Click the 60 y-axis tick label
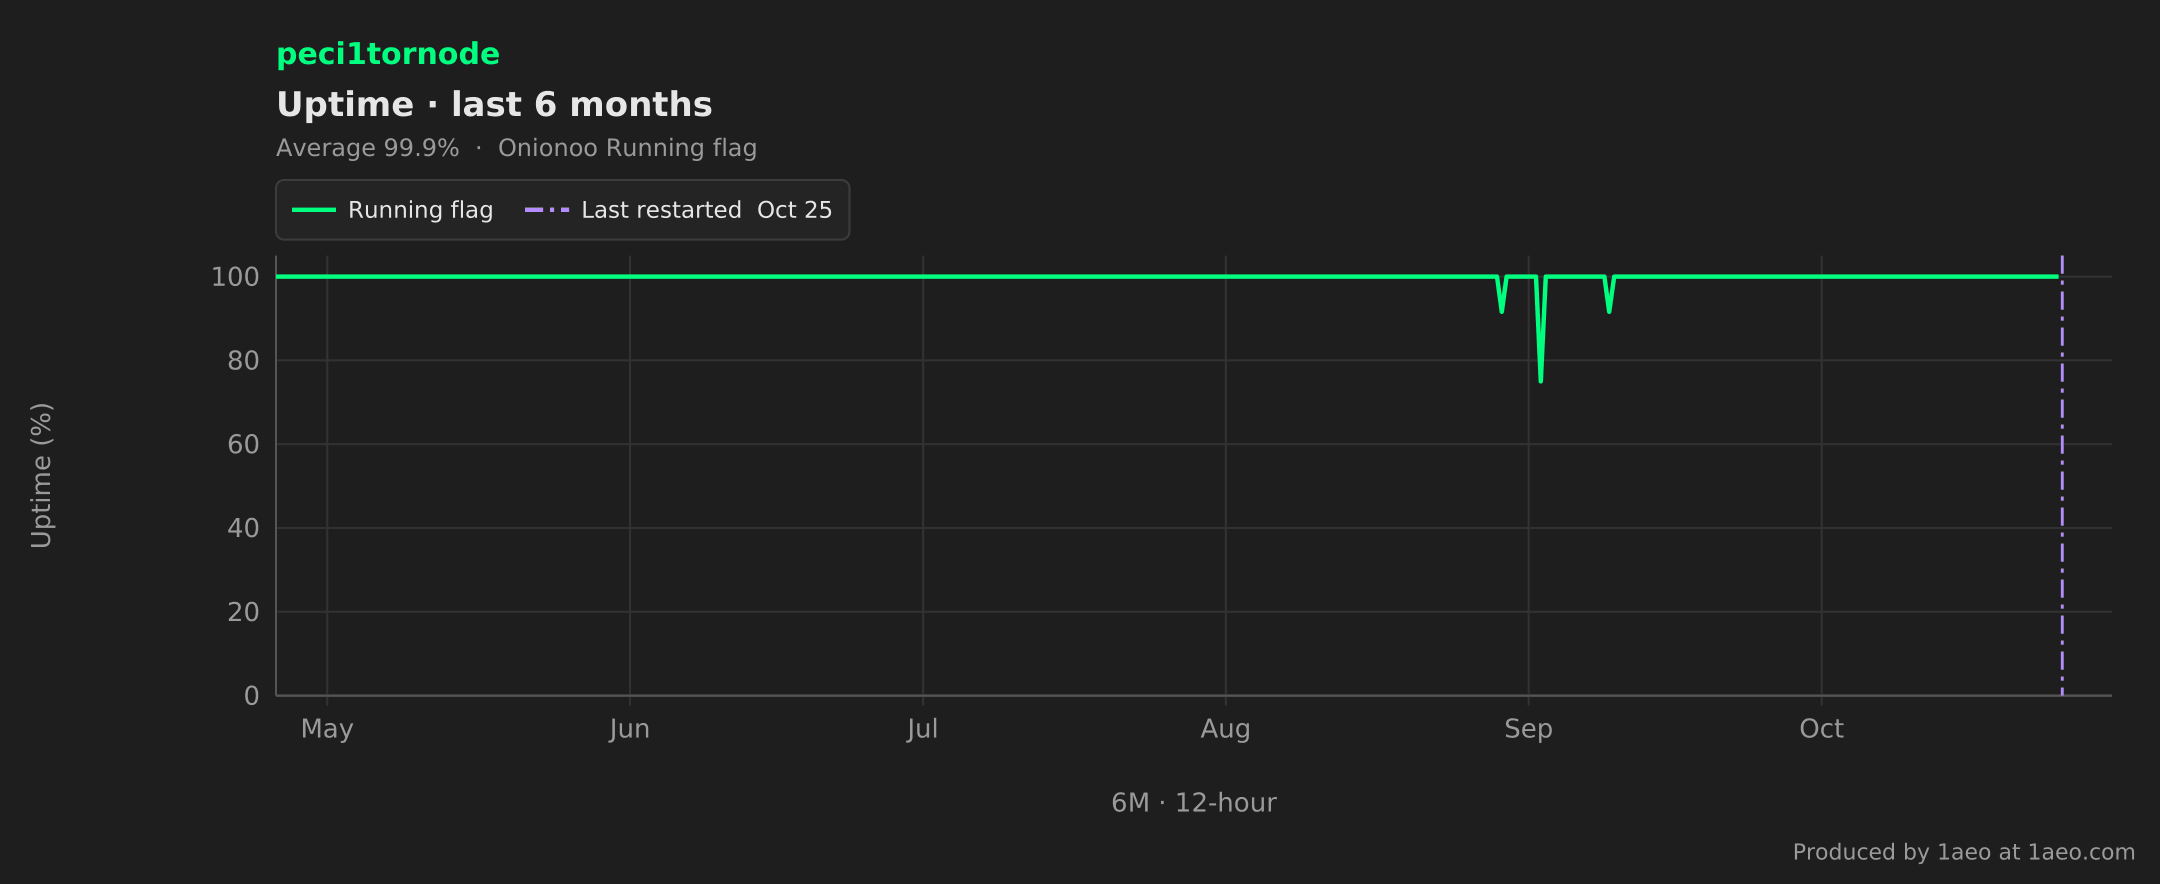 (x=243, y=444)
